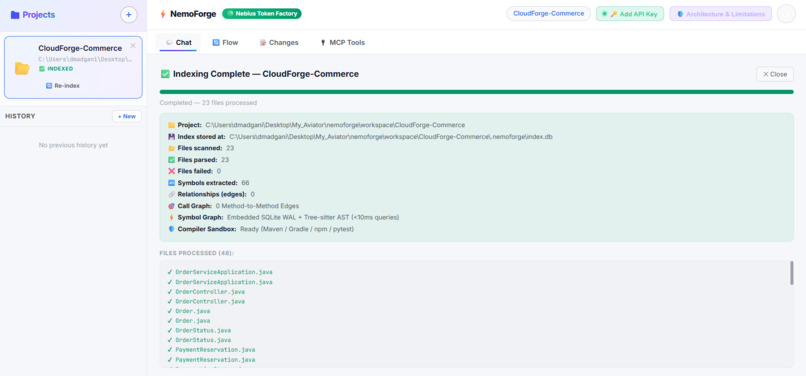Click the add project plus button
This screenshot has height=376, width=806.
coord(129,15)
